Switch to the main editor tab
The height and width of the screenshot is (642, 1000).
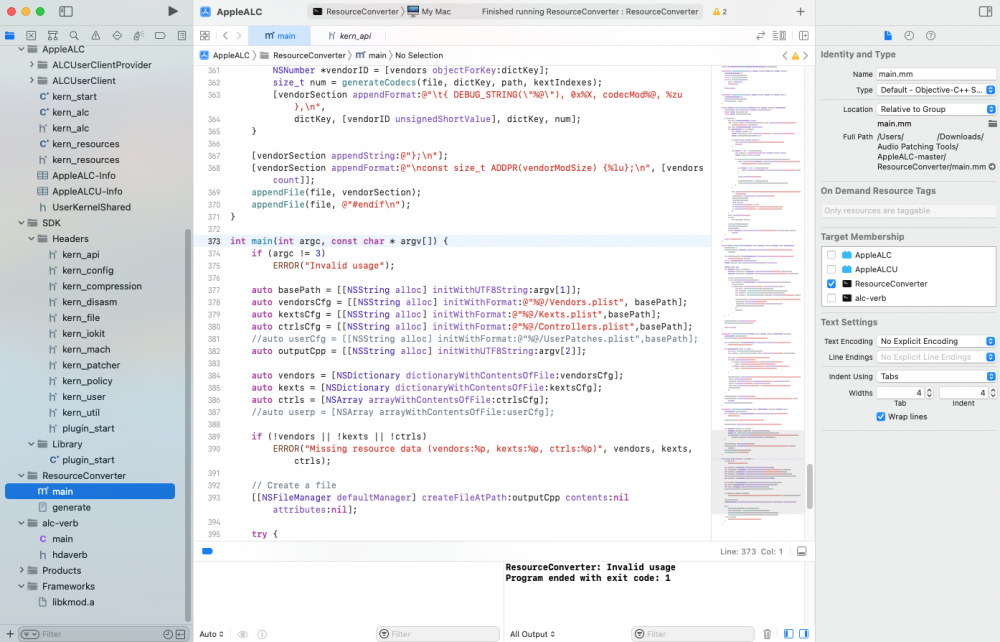tap(279, 36)
